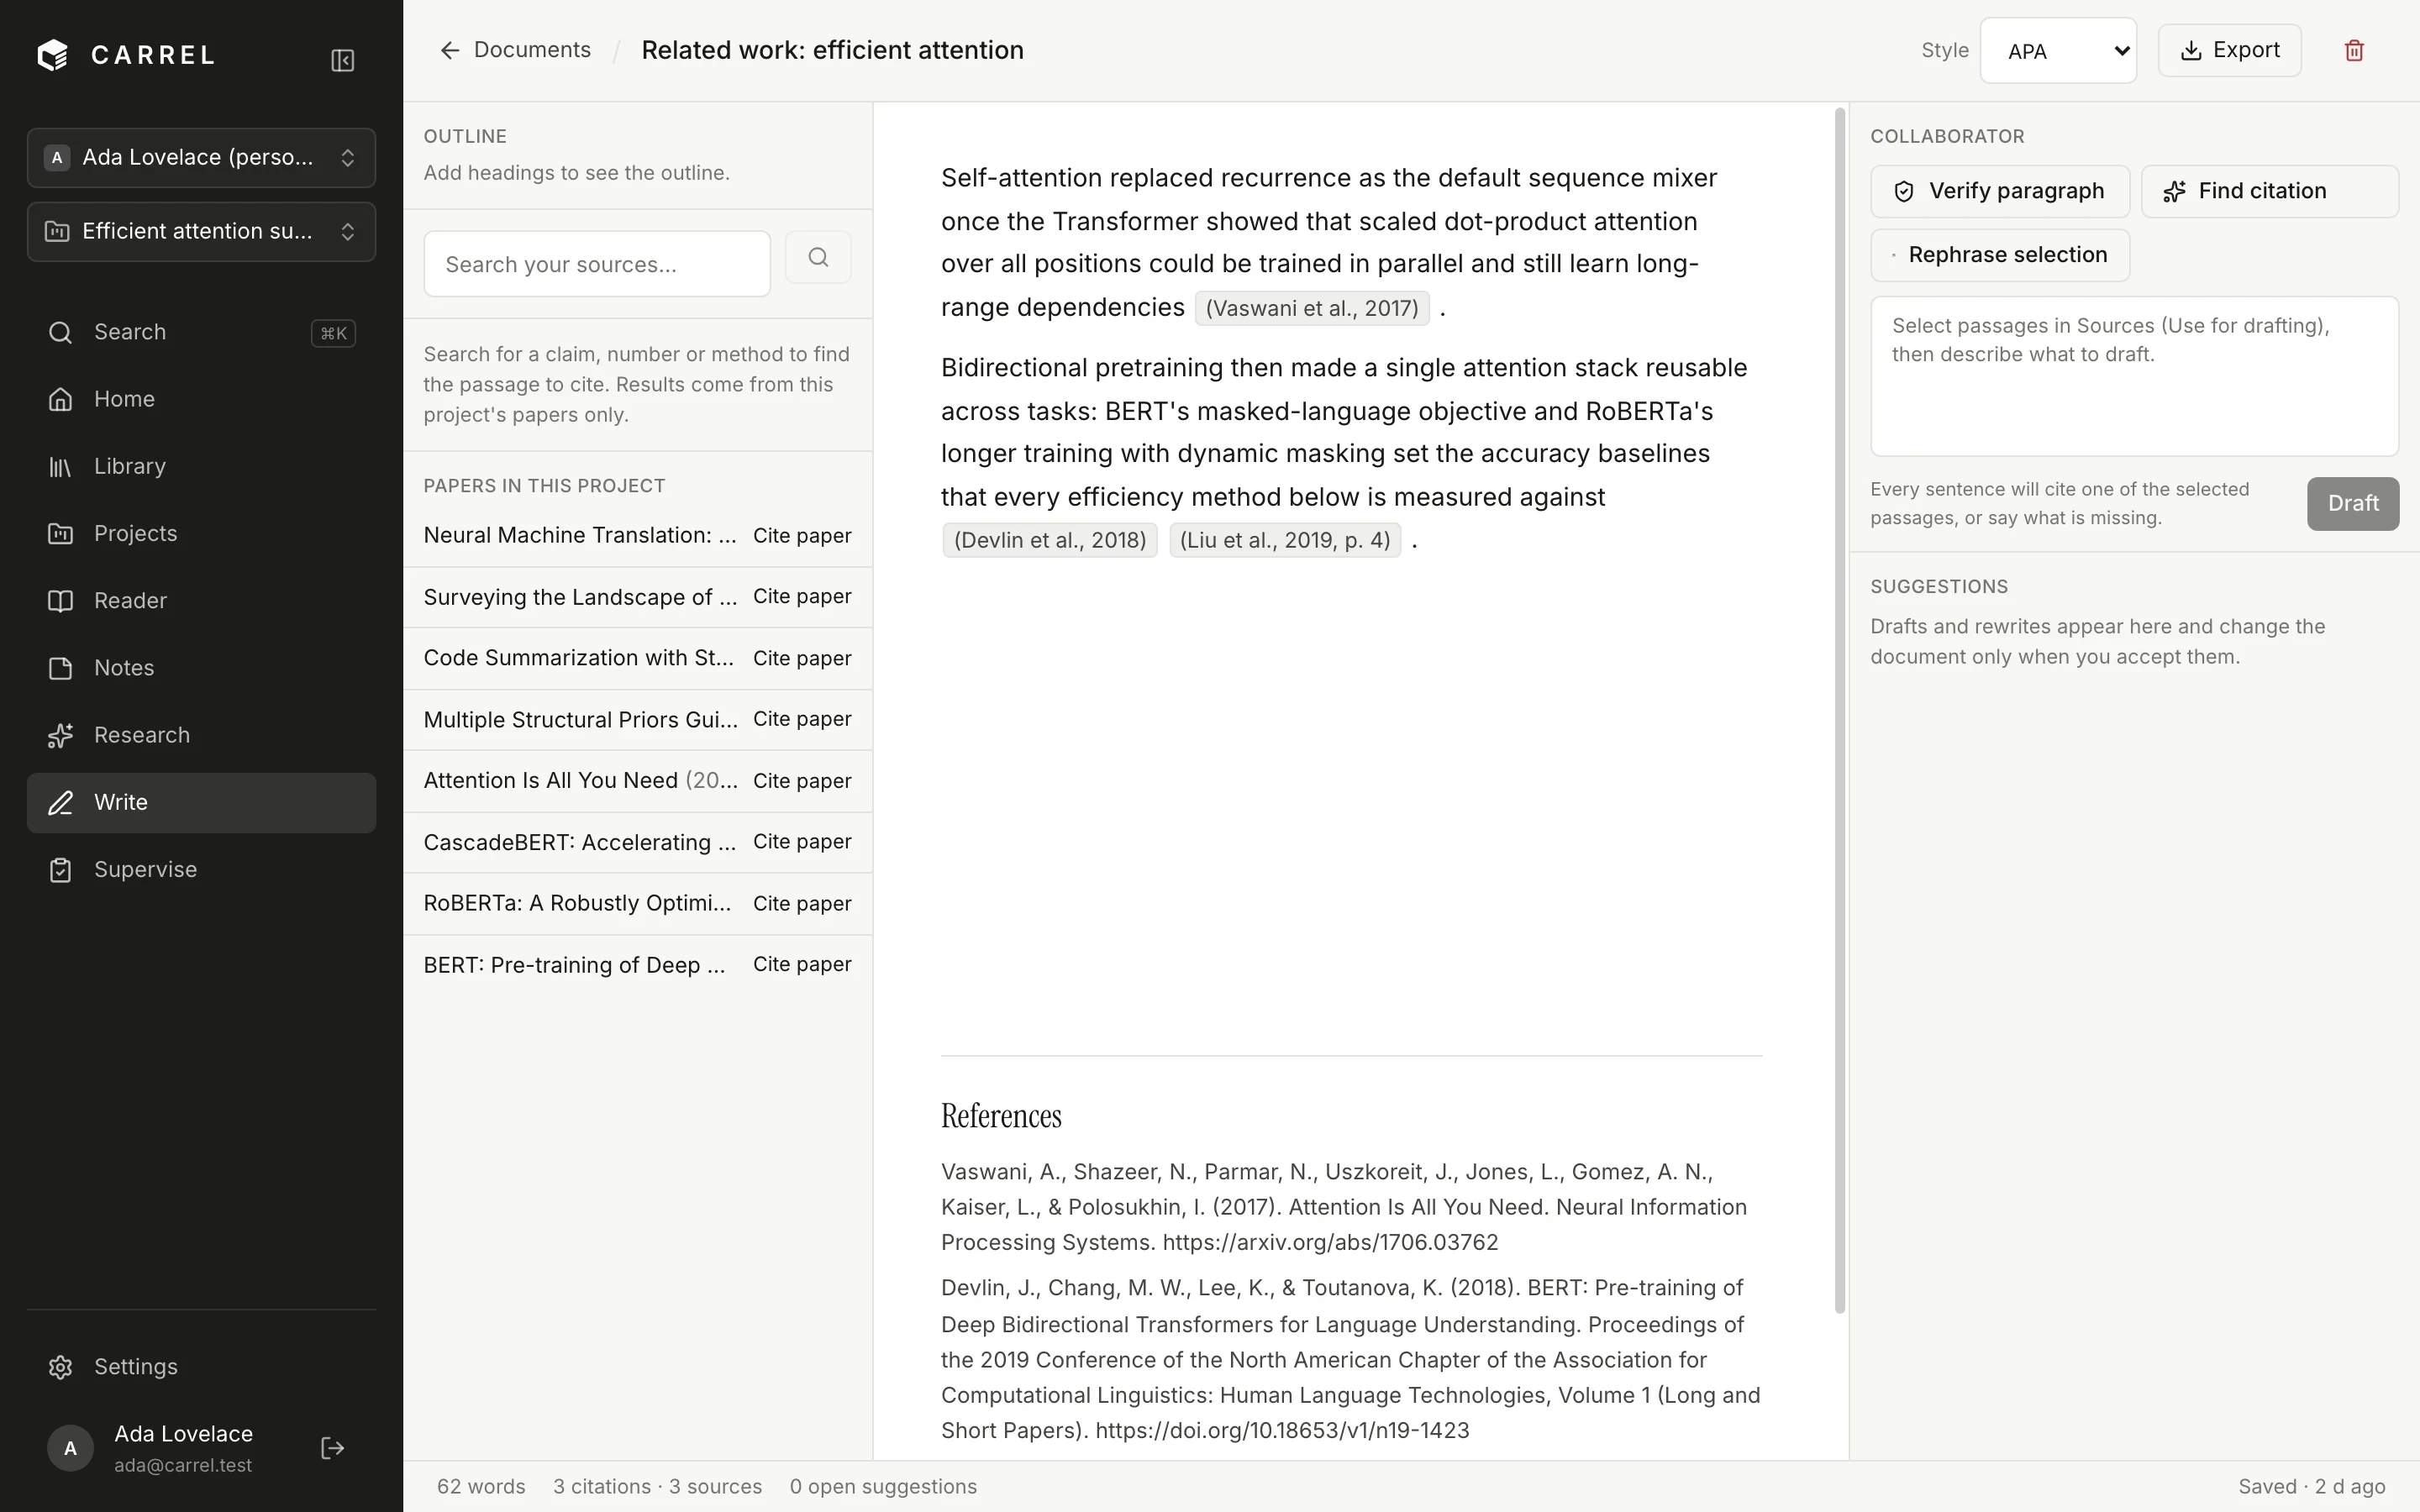
Task: Expand the Ada Lovelace workspace switcher
Action: click(x=201, y=157)
